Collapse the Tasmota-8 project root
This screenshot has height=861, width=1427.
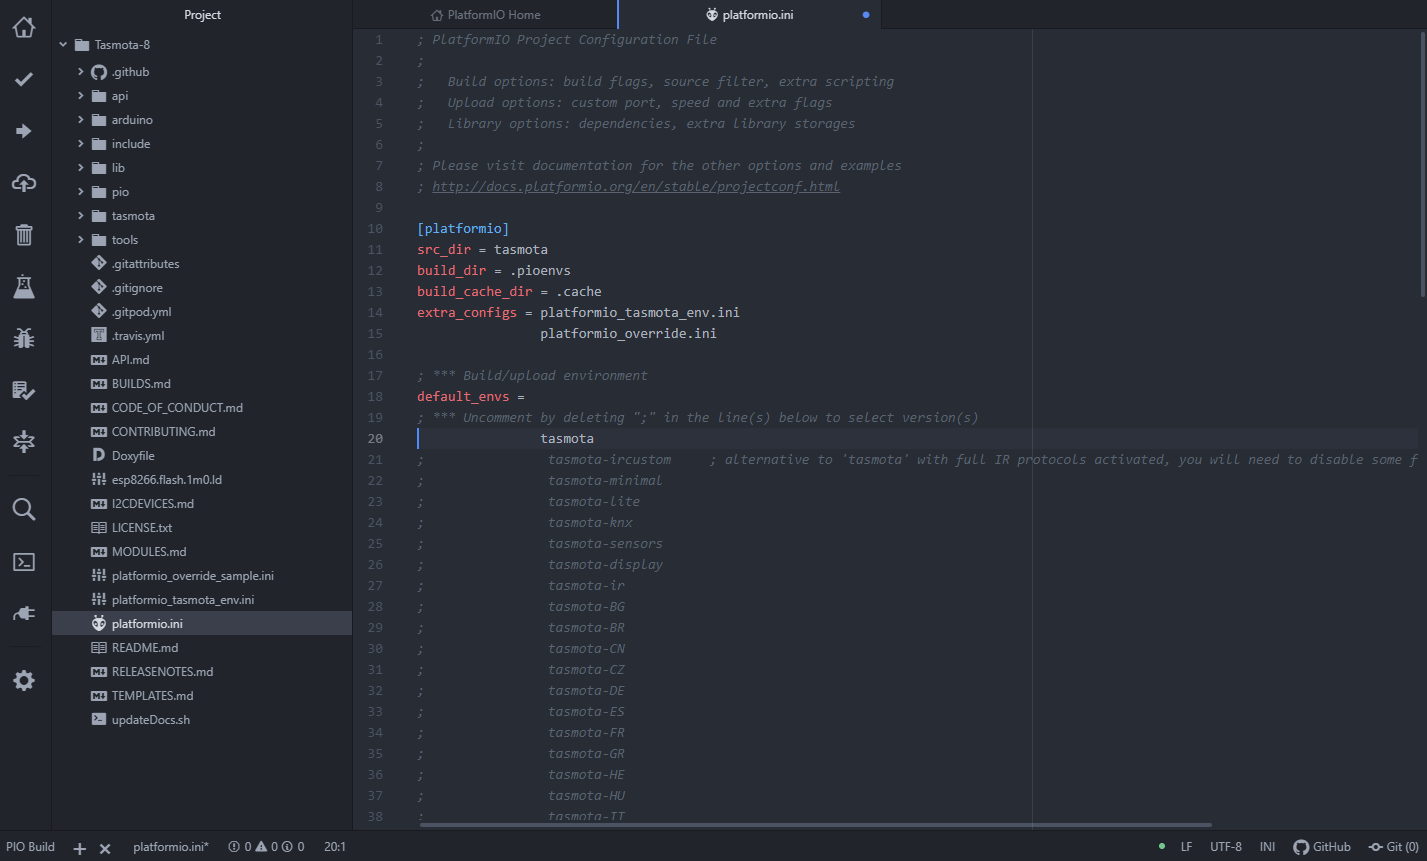(63, 45)
